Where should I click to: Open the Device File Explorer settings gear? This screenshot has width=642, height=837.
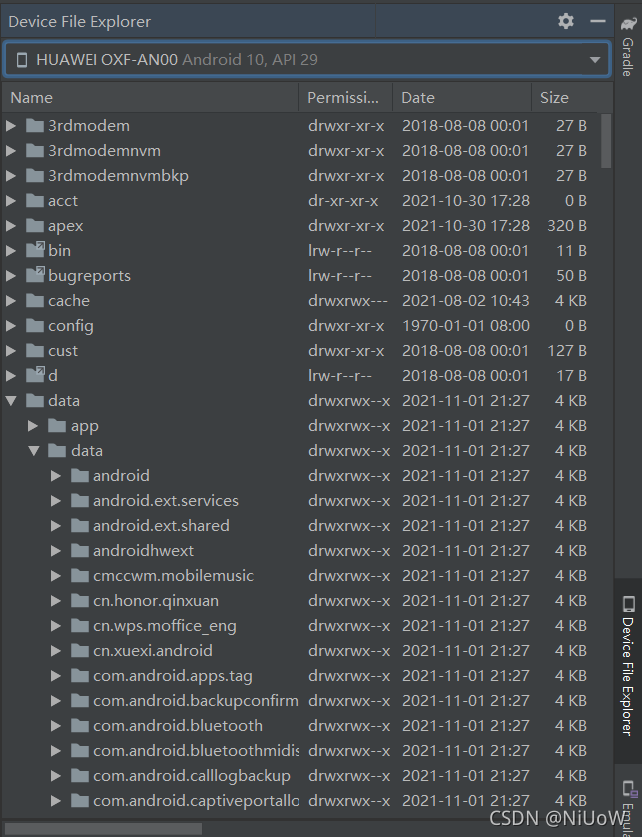click(566, 21)
